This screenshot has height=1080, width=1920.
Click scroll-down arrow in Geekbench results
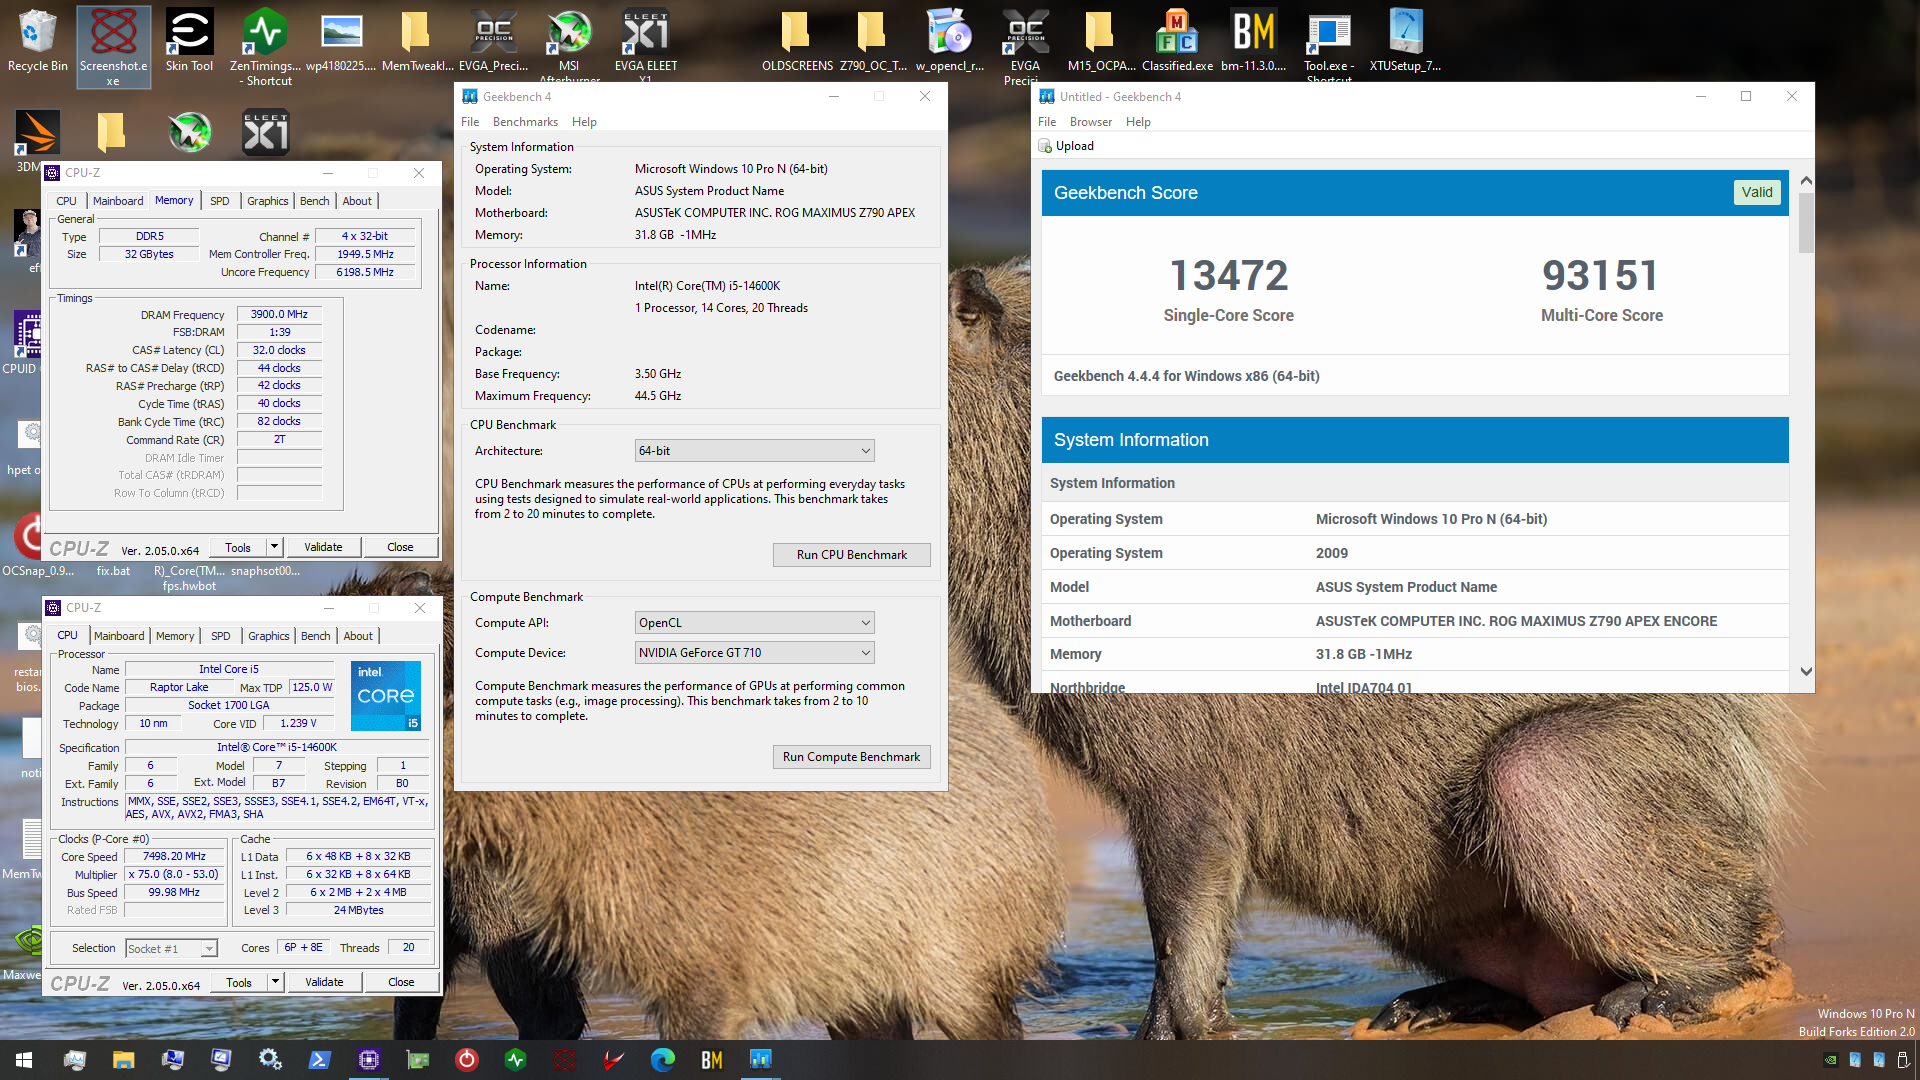[x=1806, y=671]
